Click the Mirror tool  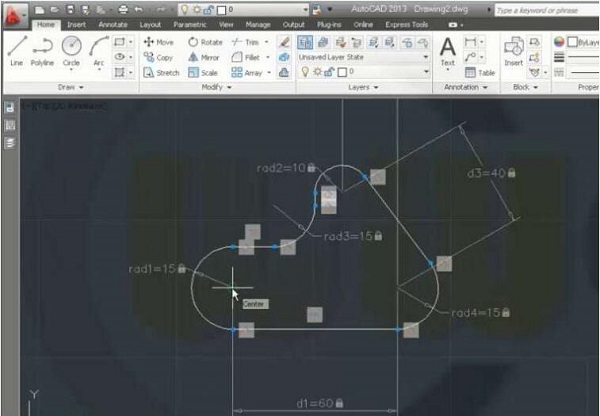click(204, 57)
